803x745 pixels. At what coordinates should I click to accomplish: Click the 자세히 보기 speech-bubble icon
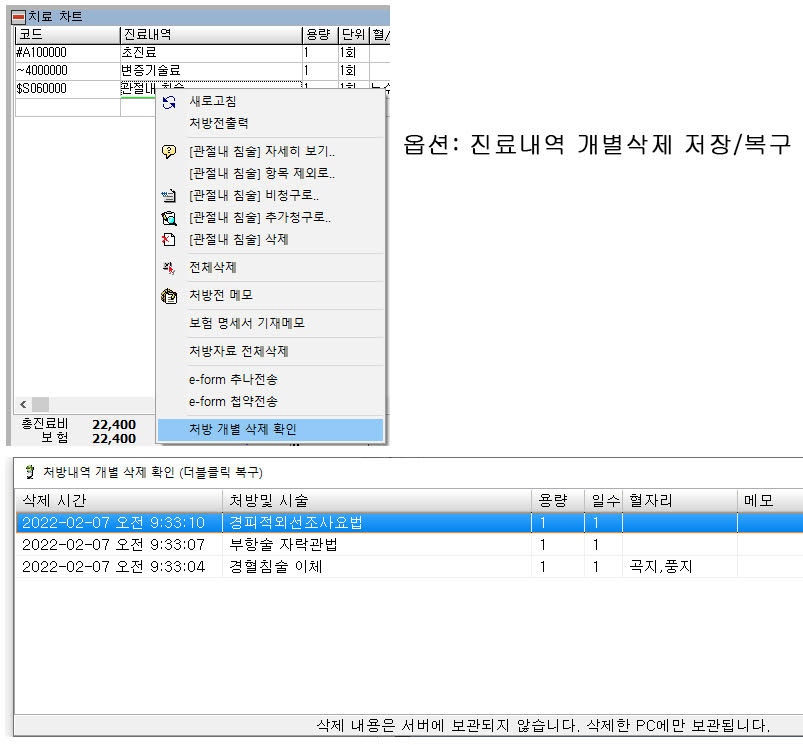[x=169, y=152]
